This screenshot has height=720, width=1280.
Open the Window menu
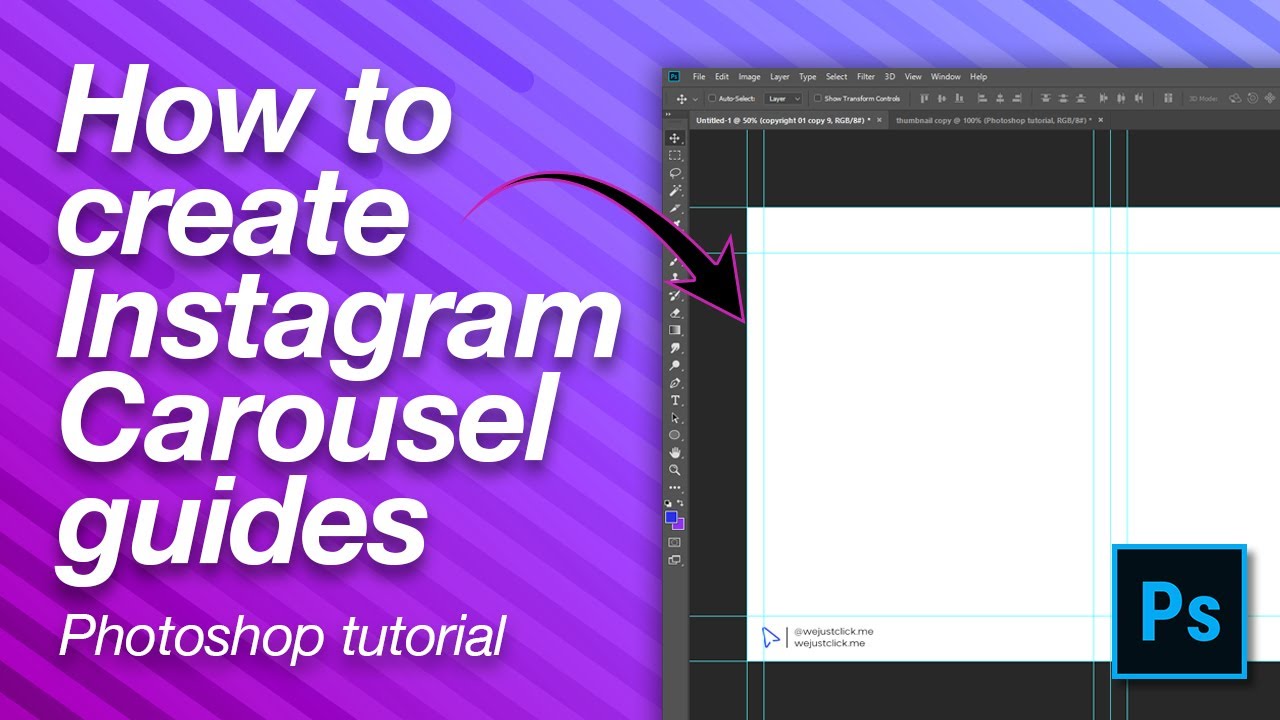pyautogui.click(x=945, y=77)
